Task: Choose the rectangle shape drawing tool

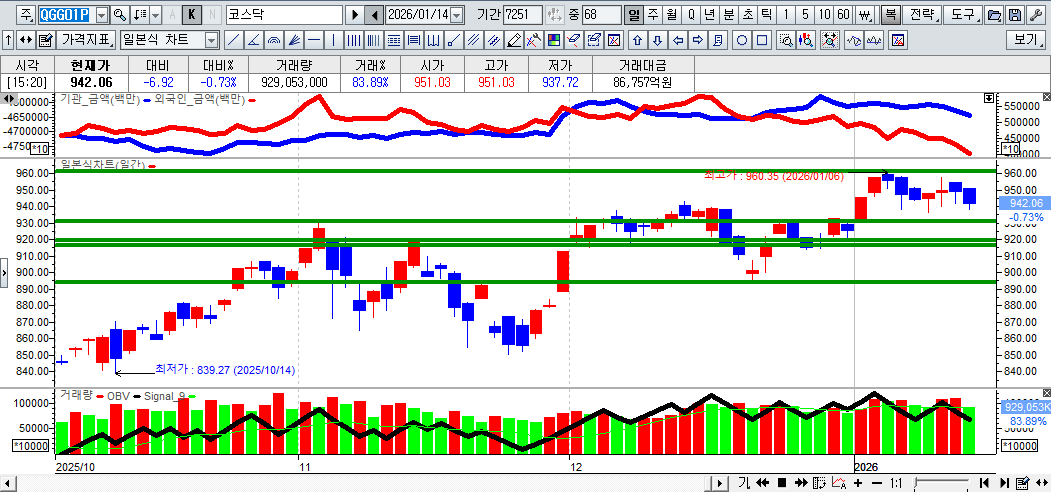Action: point(761,40)
